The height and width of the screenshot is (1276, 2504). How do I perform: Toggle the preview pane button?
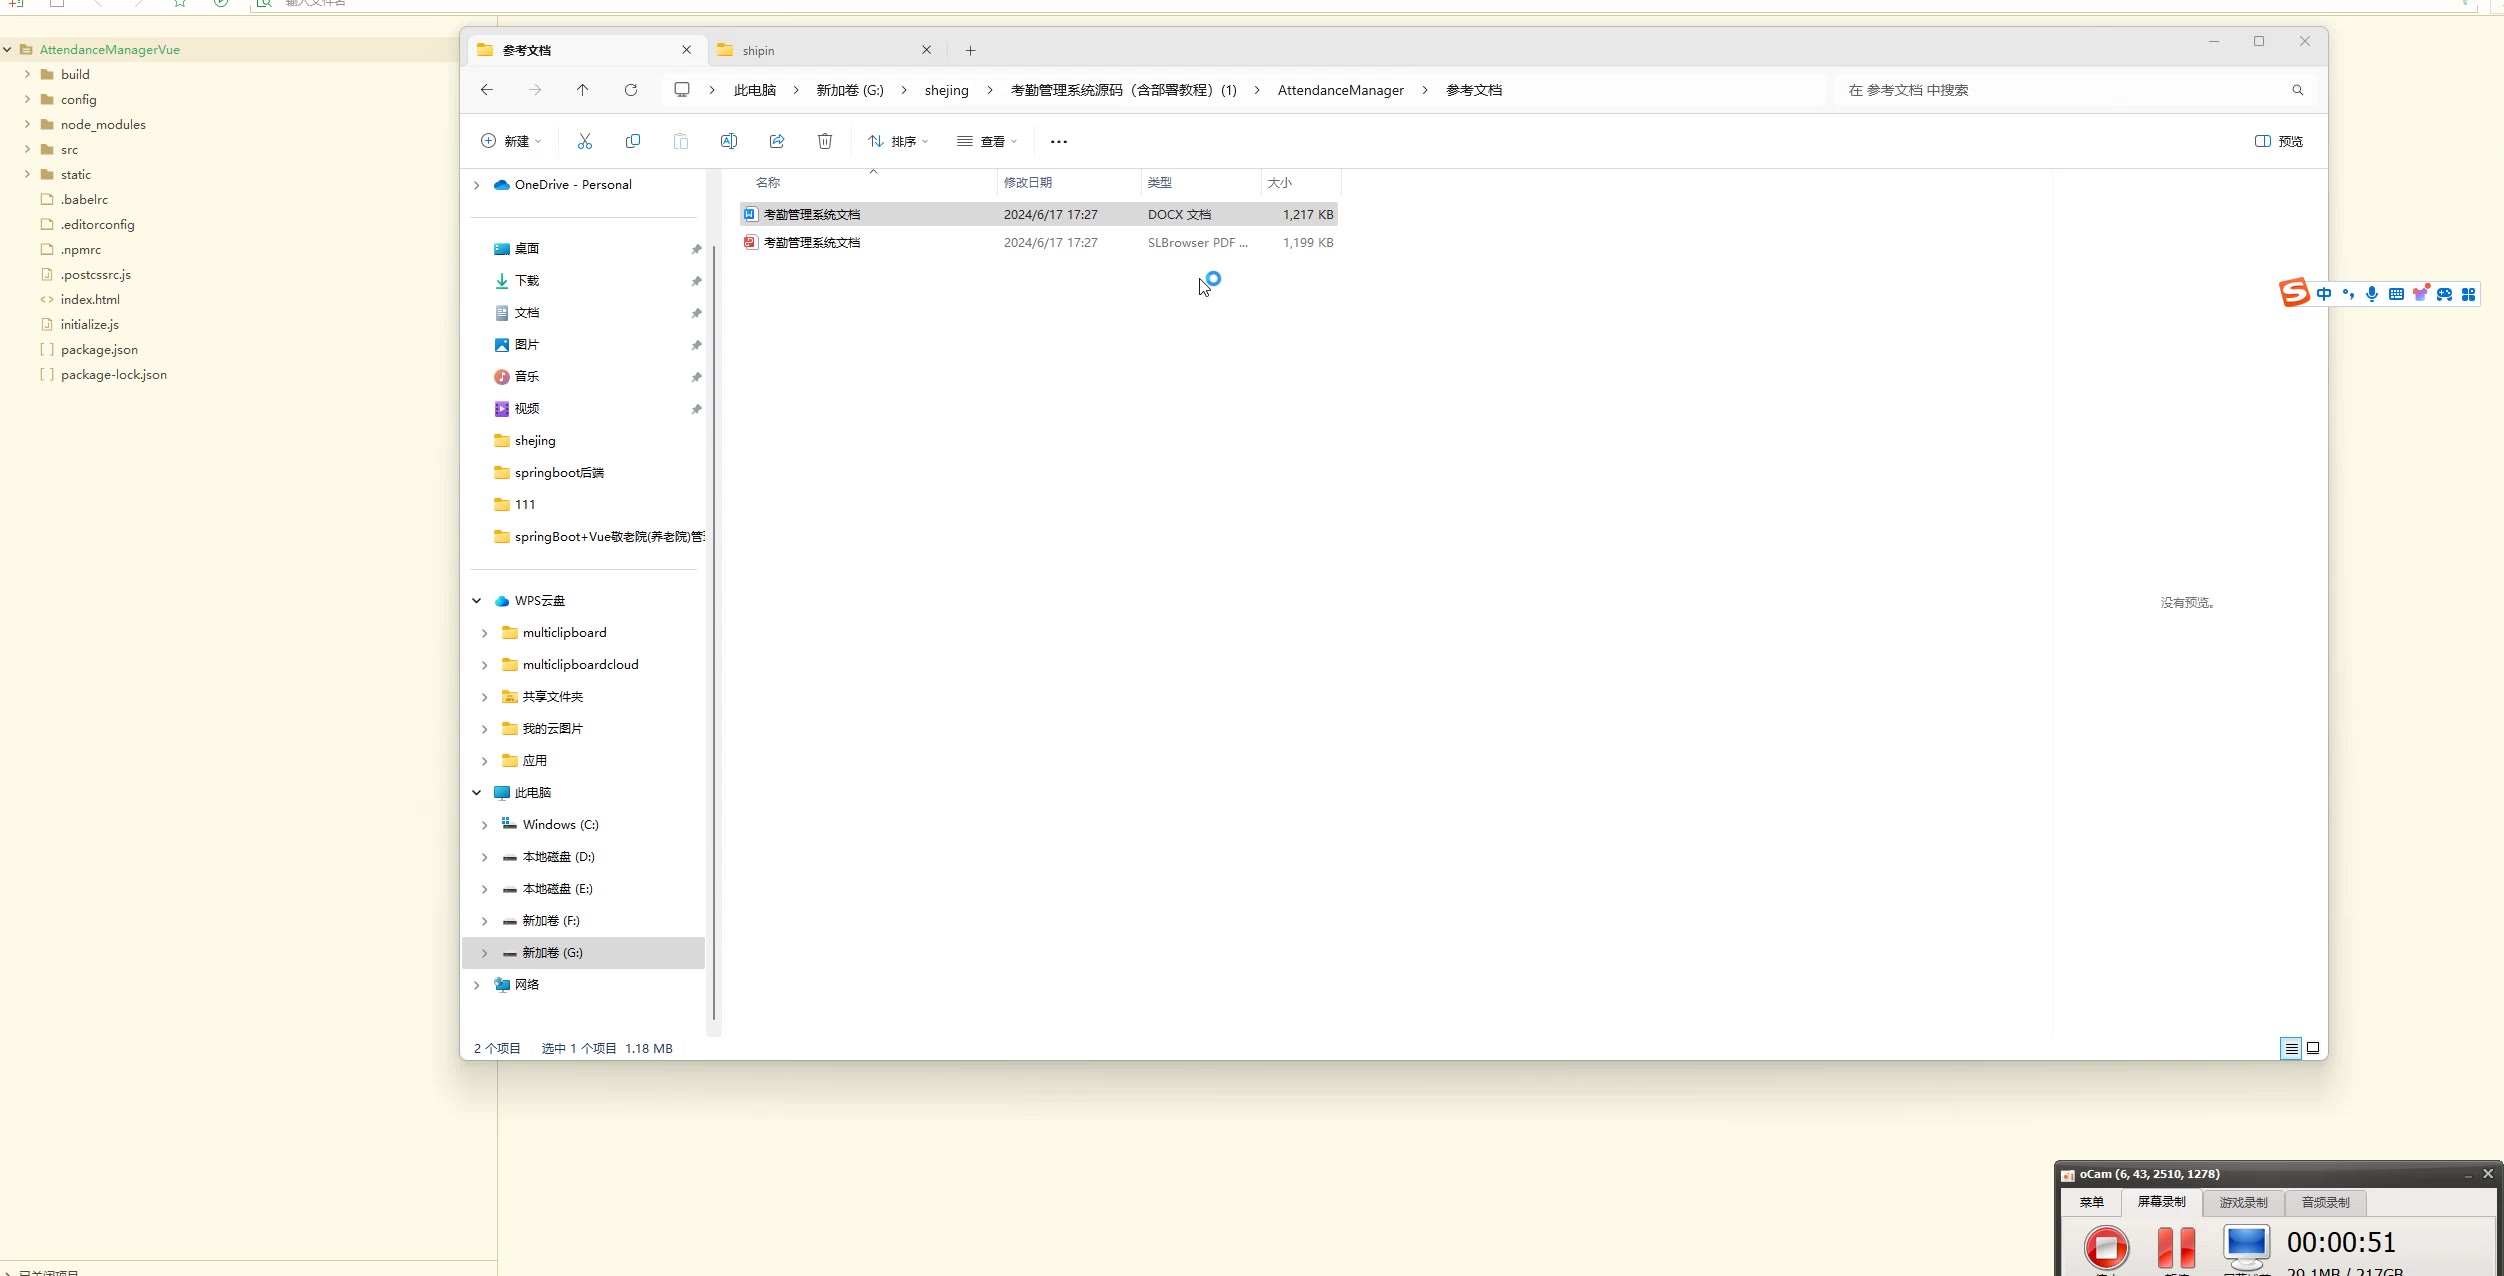click(x=2279, y=141)
